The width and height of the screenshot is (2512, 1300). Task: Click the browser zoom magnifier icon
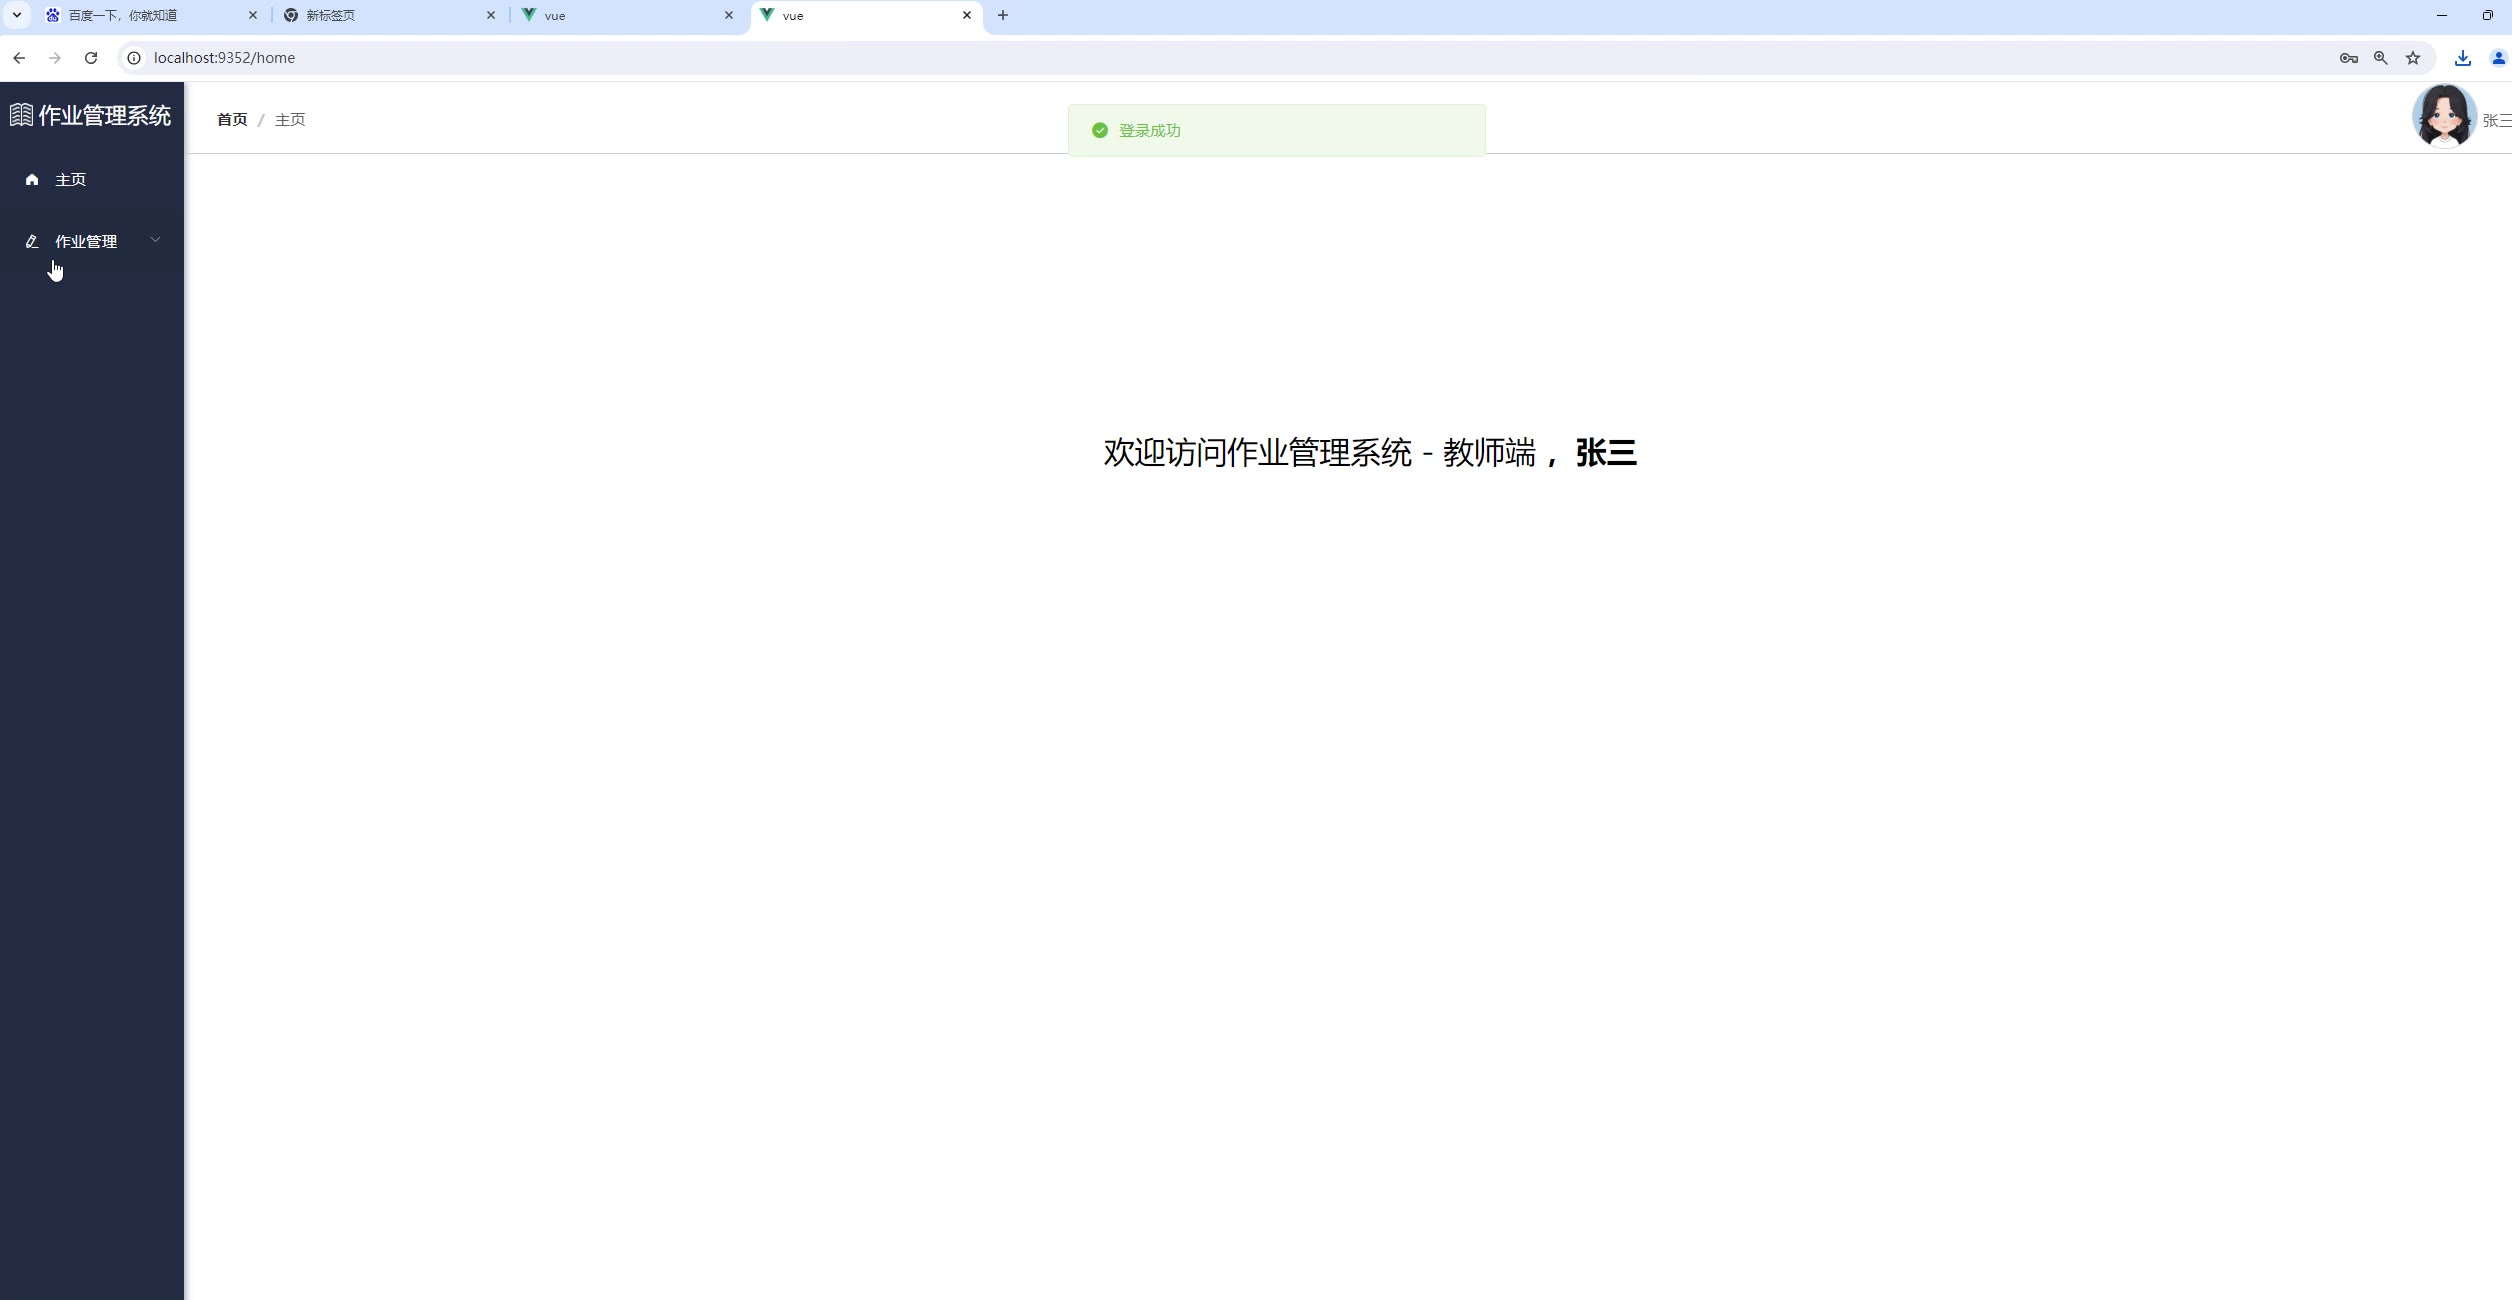pyautogui.click(x=2381, y=58)
